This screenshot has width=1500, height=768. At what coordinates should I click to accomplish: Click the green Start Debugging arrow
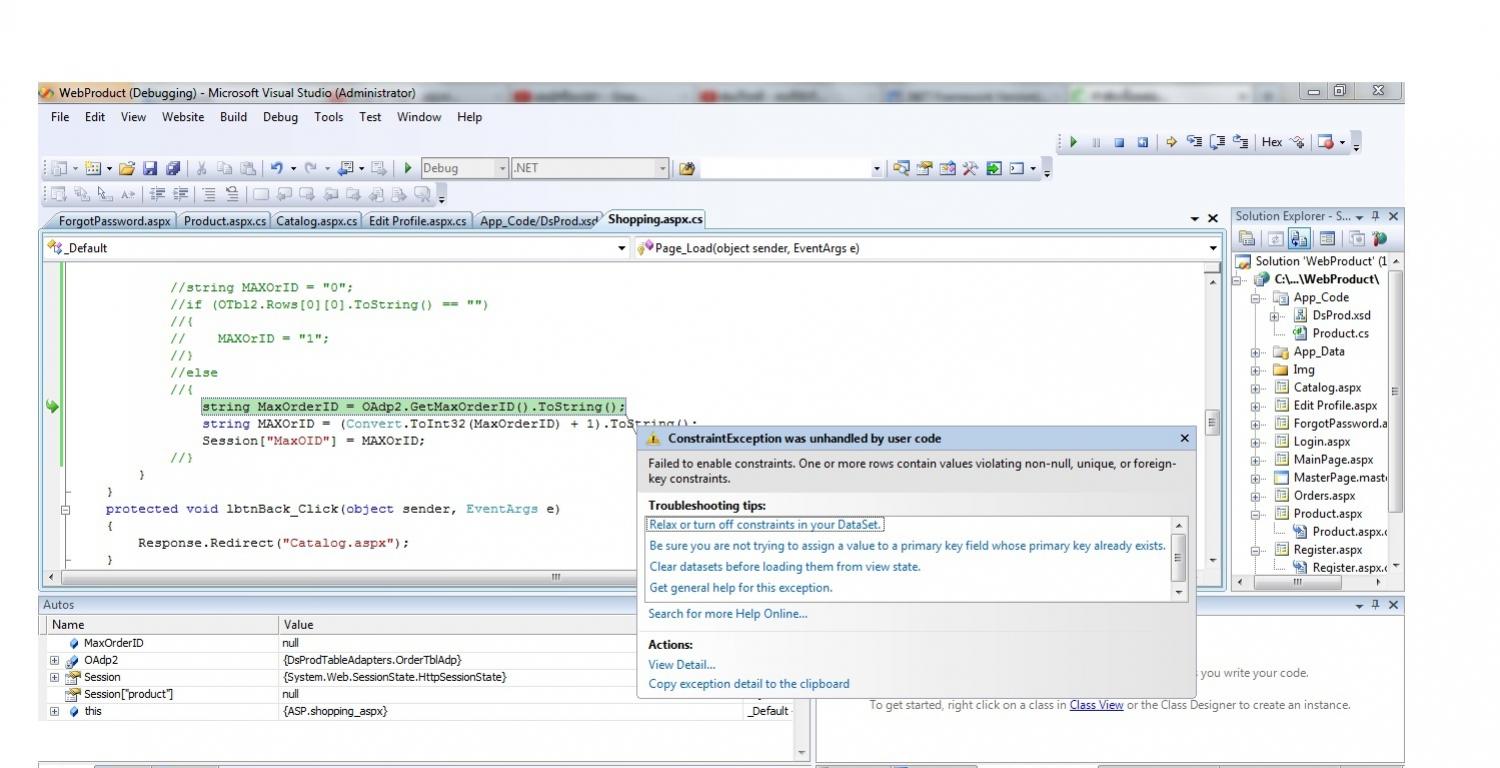click(408, 168)
